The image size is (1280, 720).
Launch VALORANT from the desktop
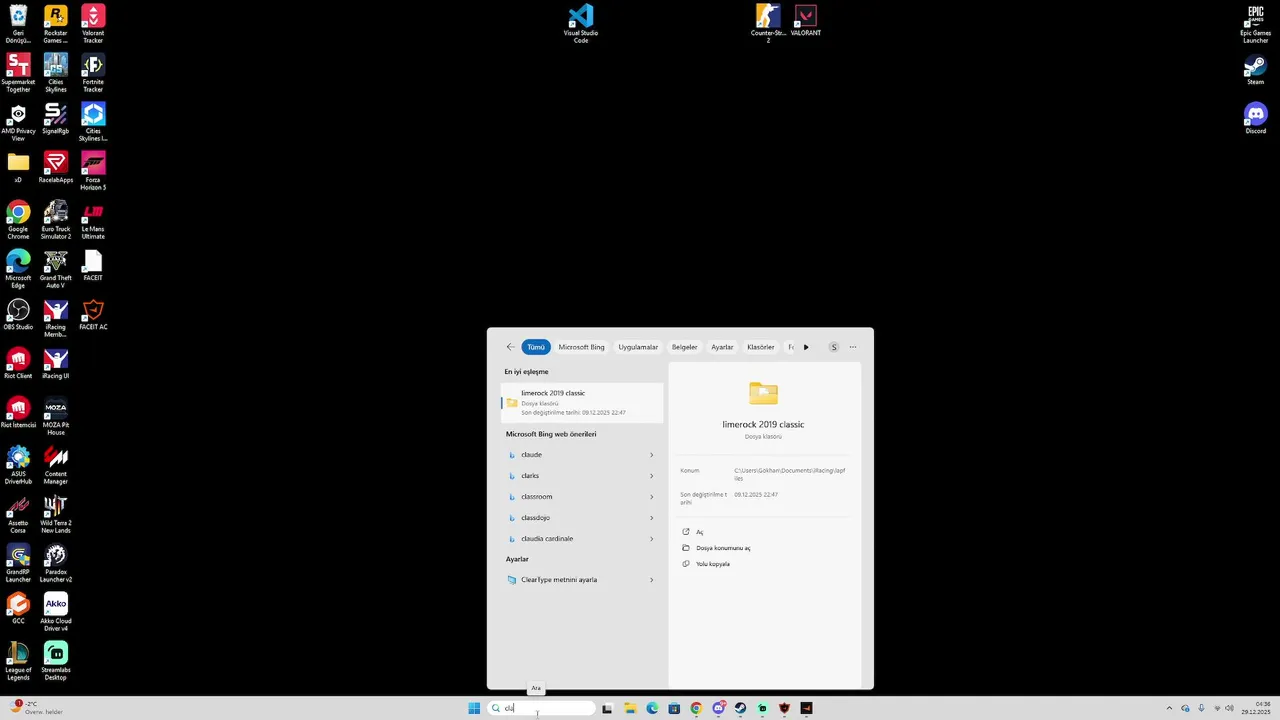click(x=805, y=20)
